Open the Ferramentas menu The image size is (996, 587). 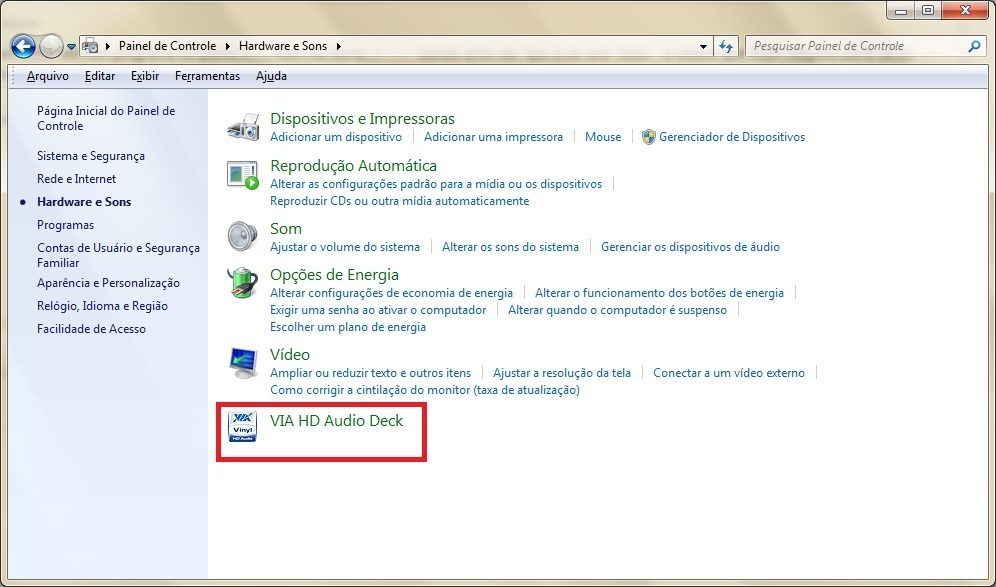[207, 76]
